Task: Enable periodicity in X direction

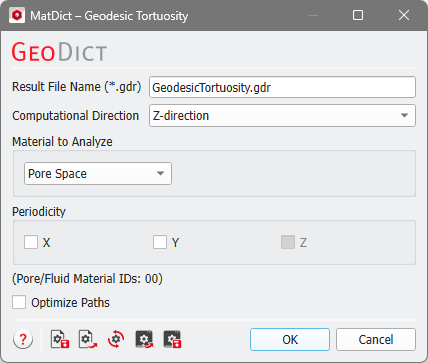Action: [x=31, y=242]
